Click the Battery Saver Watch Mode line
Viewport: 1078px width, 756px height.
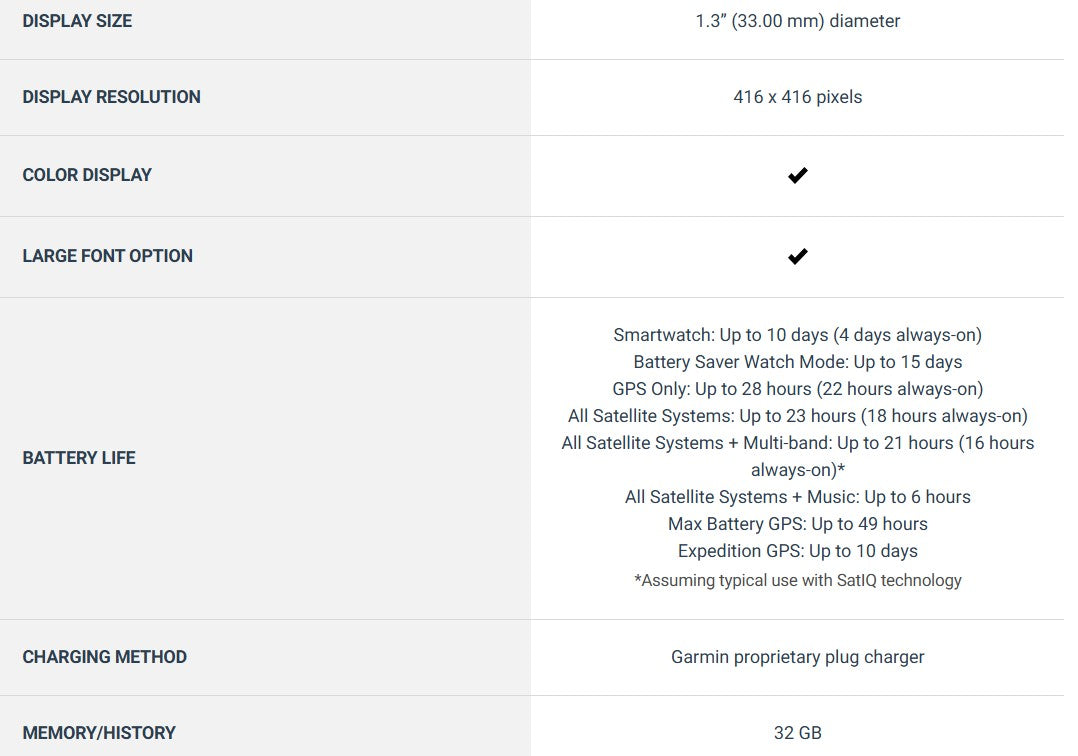point(797,362)
